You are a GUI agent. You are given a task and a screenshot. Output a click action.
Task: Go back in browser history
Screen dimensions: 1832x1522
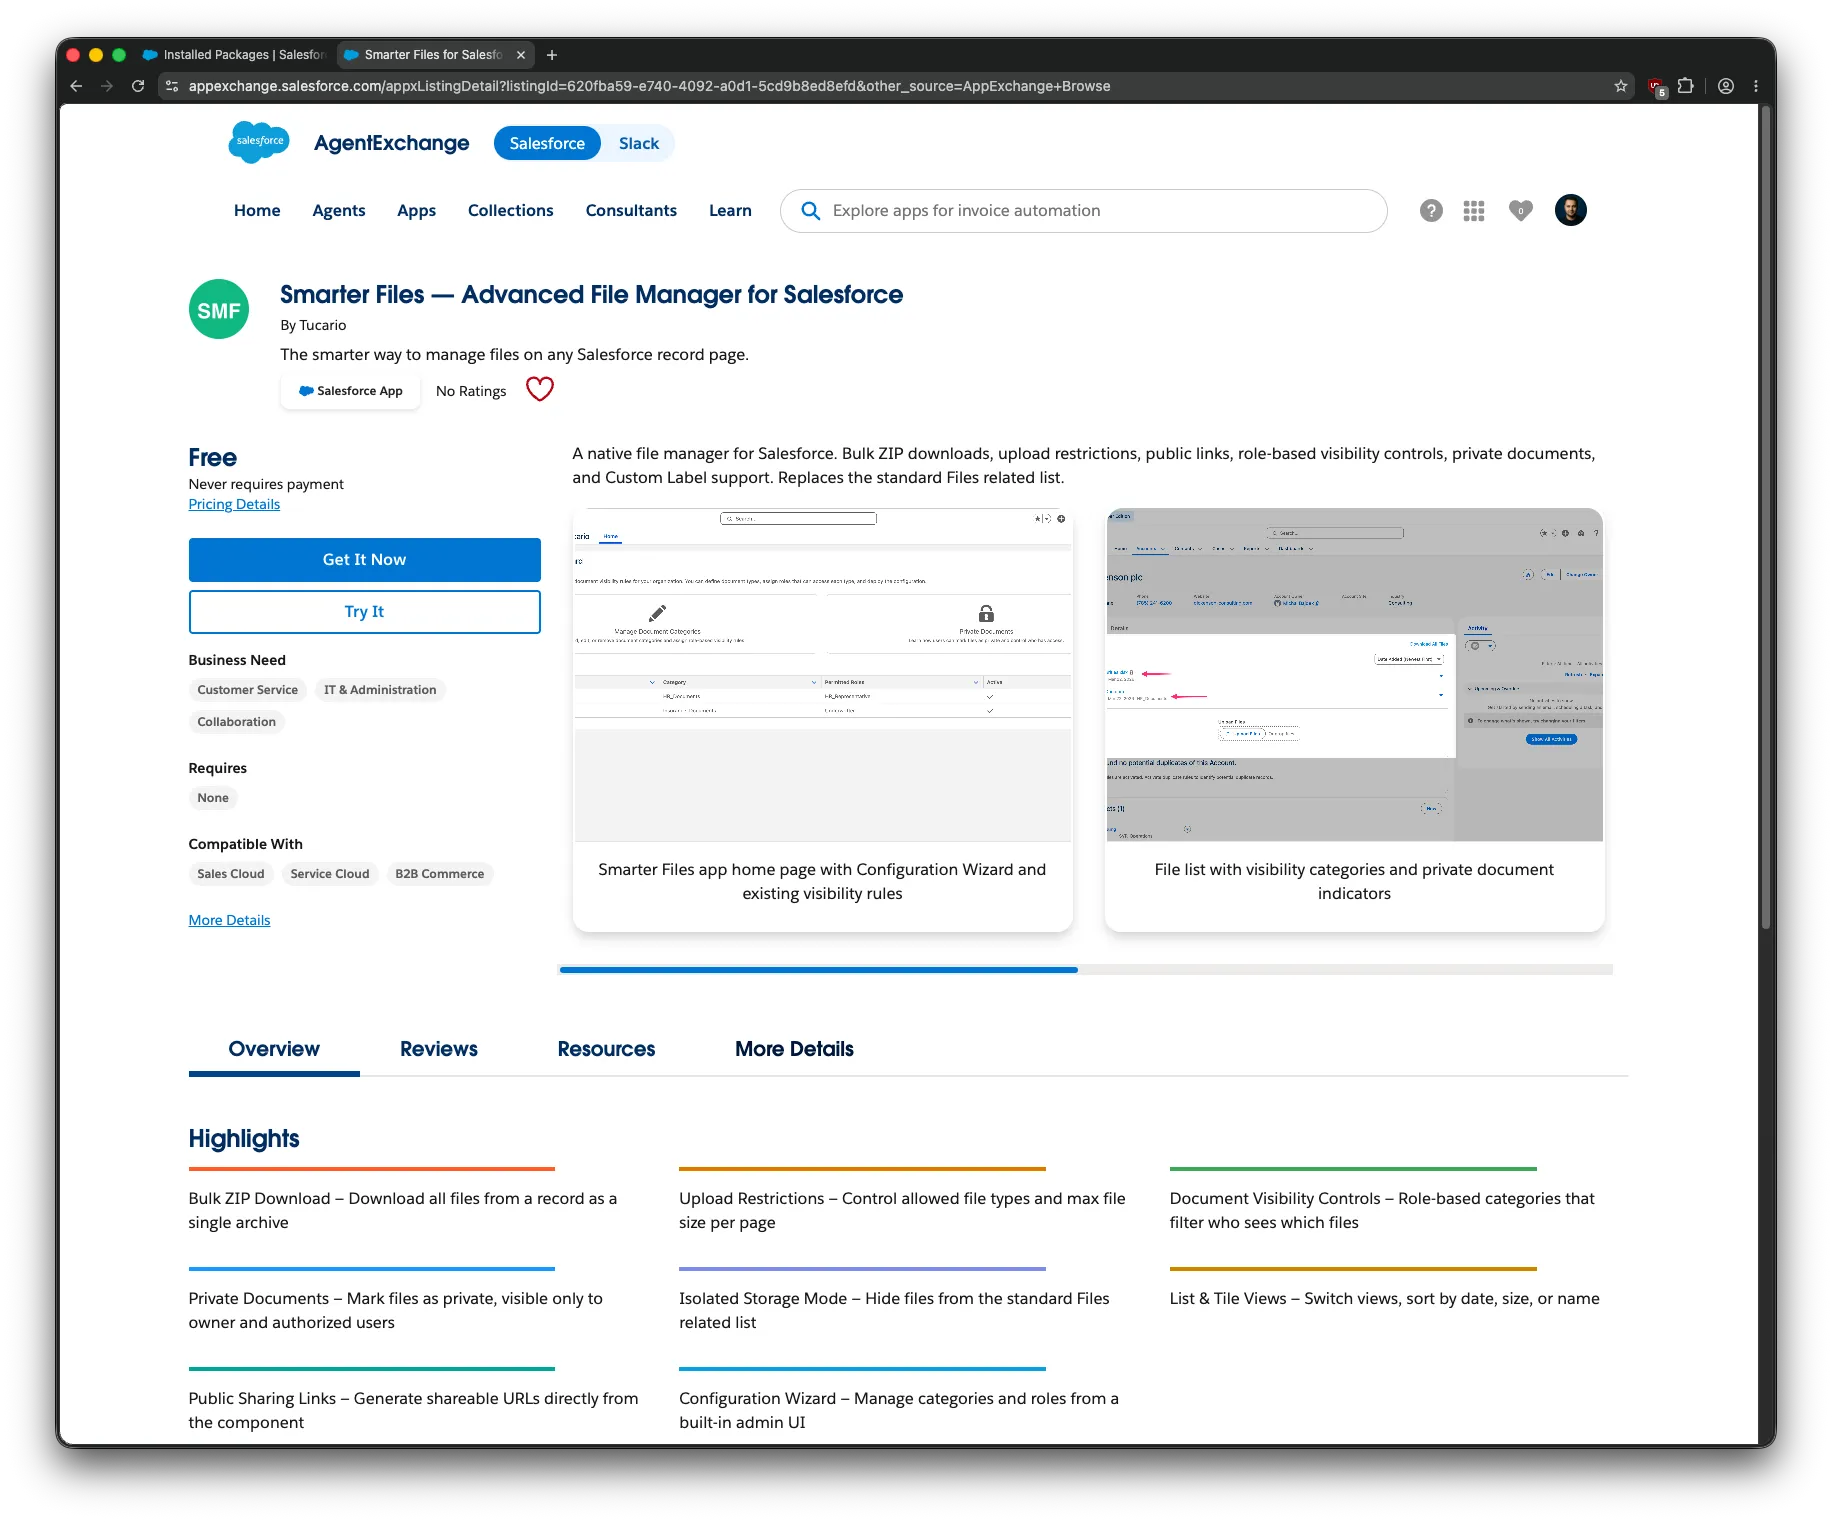[77, 86]
